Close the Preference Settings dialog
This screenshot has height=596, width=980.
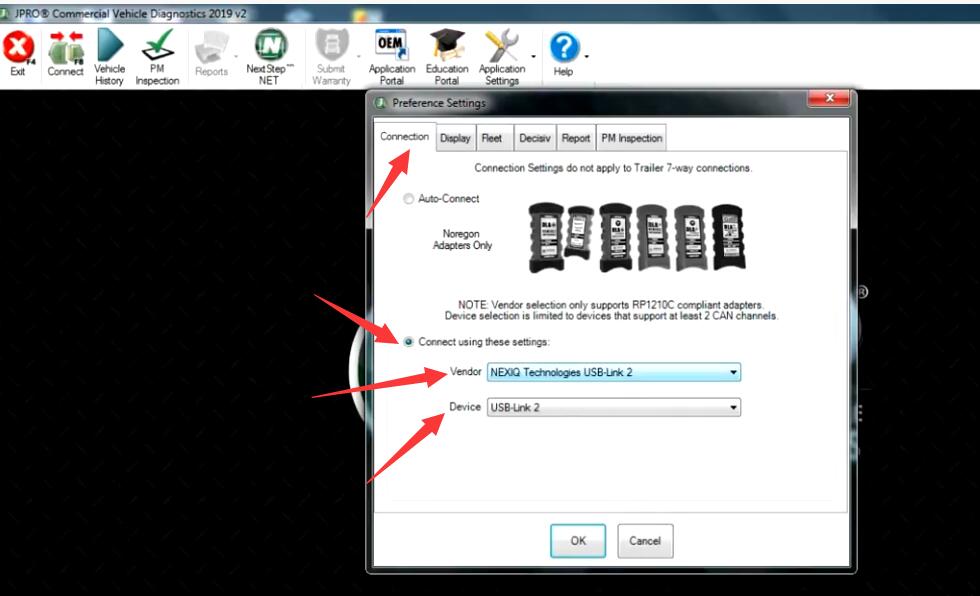829,98
